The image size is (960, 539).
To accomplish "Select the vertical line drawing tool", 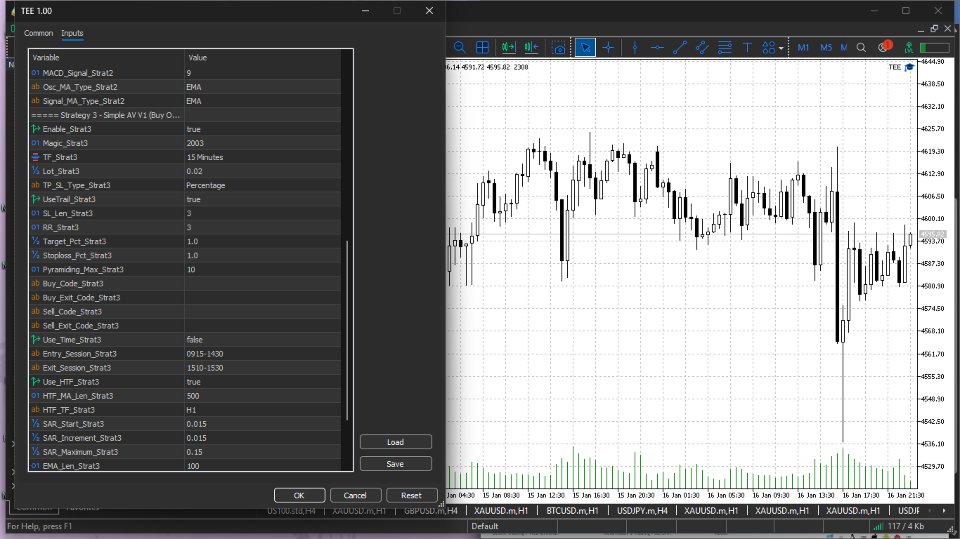I will 635,48.
